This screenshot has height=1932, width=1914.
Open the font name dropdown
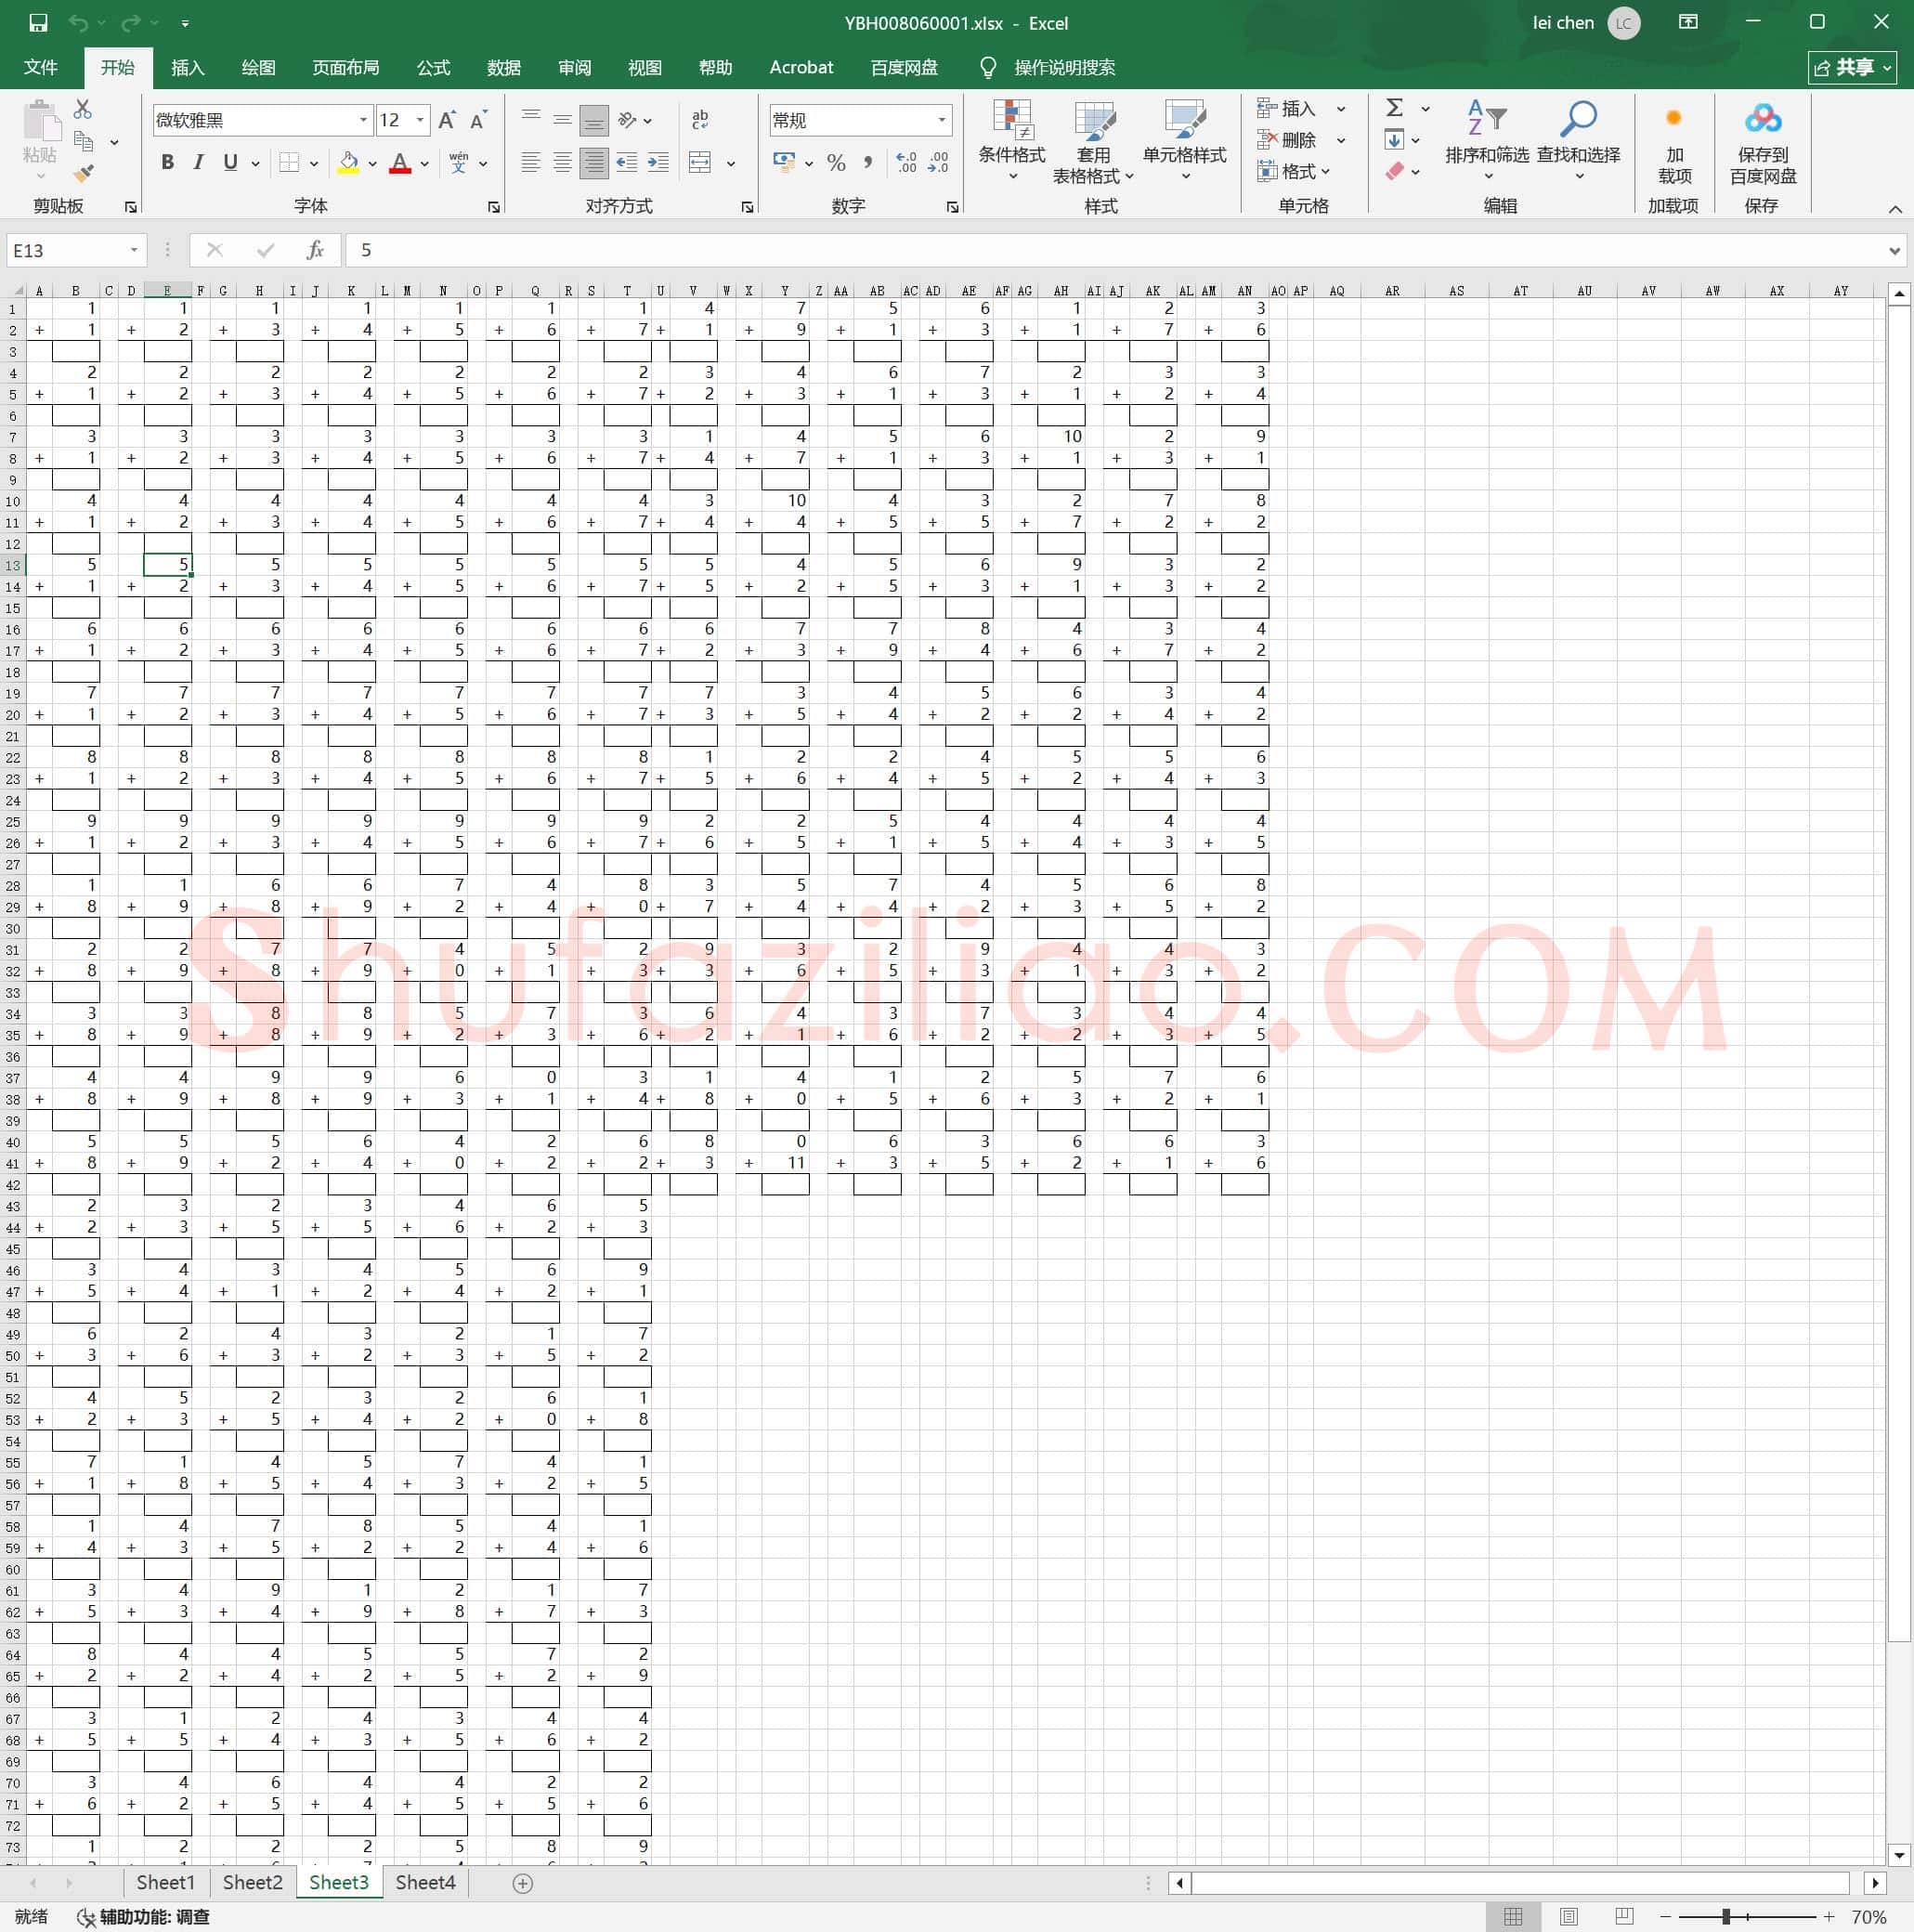[x=363, y=120]
